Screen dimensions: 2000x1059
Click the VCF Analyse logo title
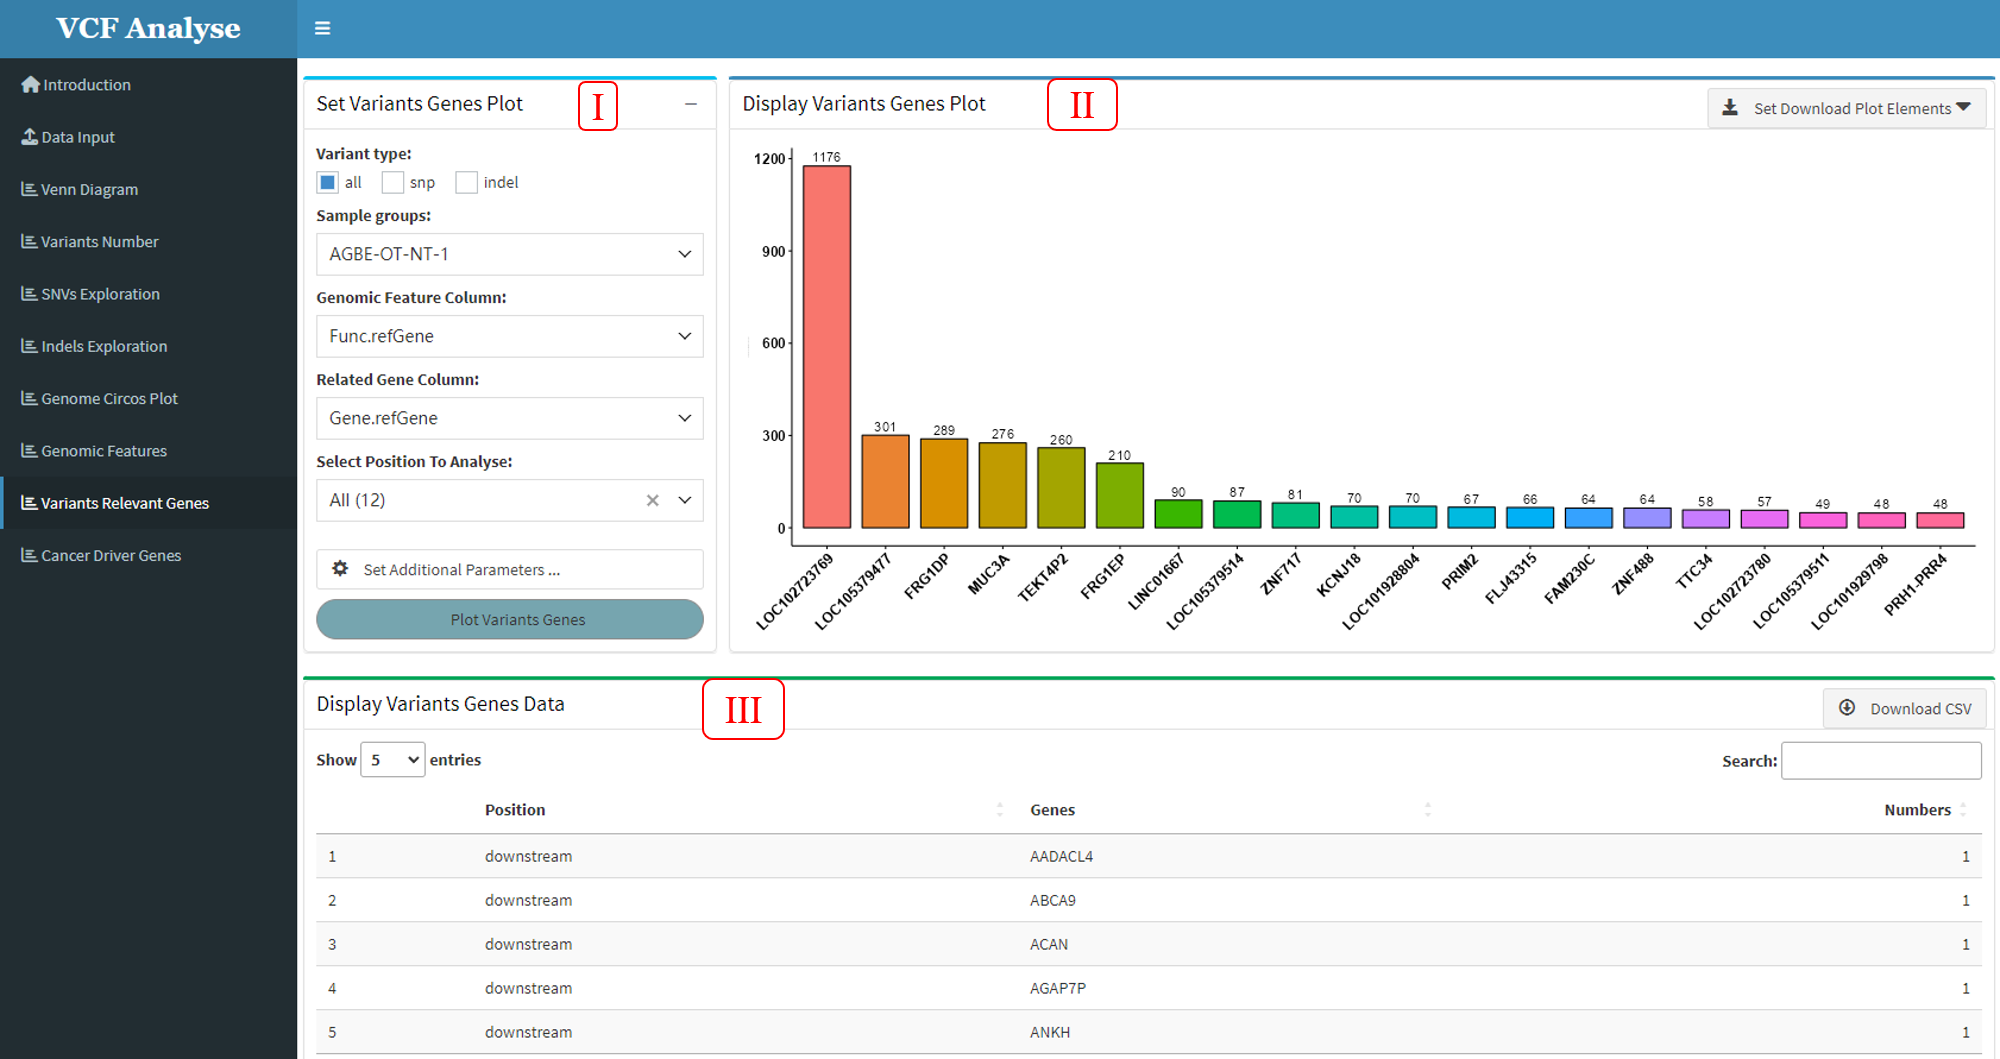pyautogui.click(x=148, y=28)
